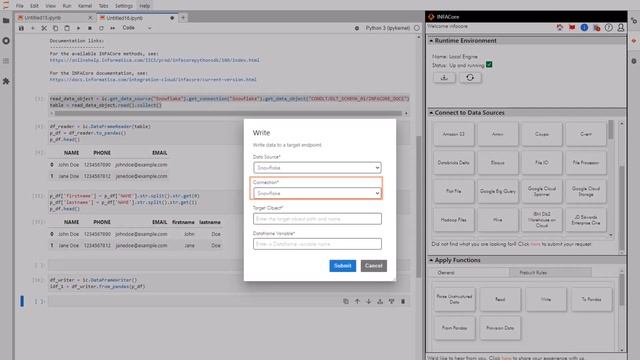Paste cells using the clipboard toolbar icon
Viewport: 640px width, 360px height.
pos(67,28)
